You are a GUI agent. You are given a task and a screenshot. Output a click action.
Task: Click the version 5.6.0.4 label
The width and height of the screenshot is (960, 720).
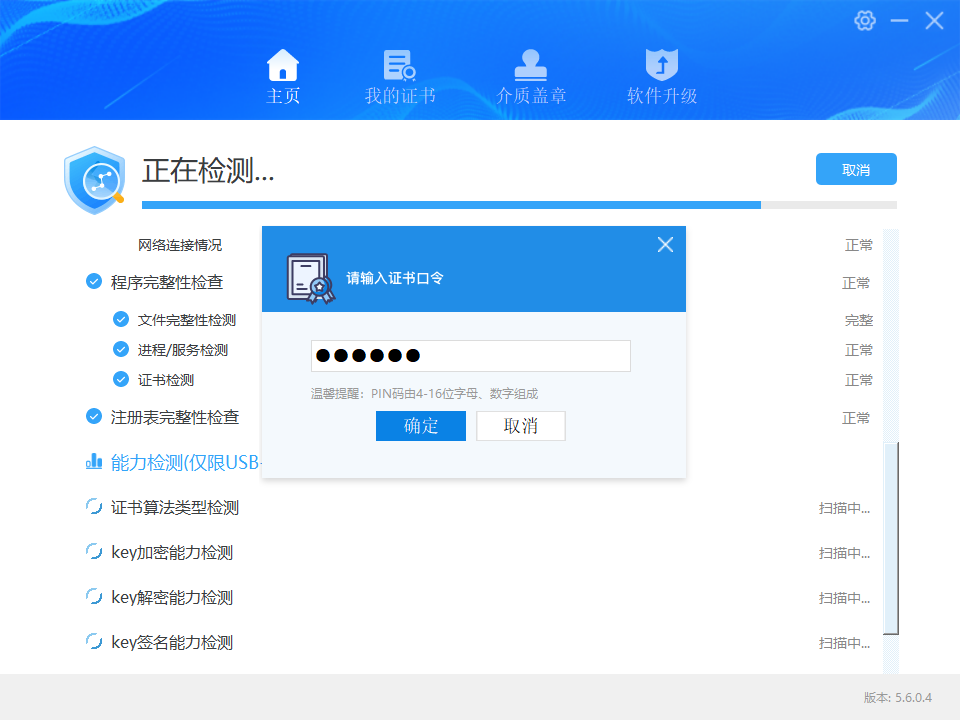point(898,697)
